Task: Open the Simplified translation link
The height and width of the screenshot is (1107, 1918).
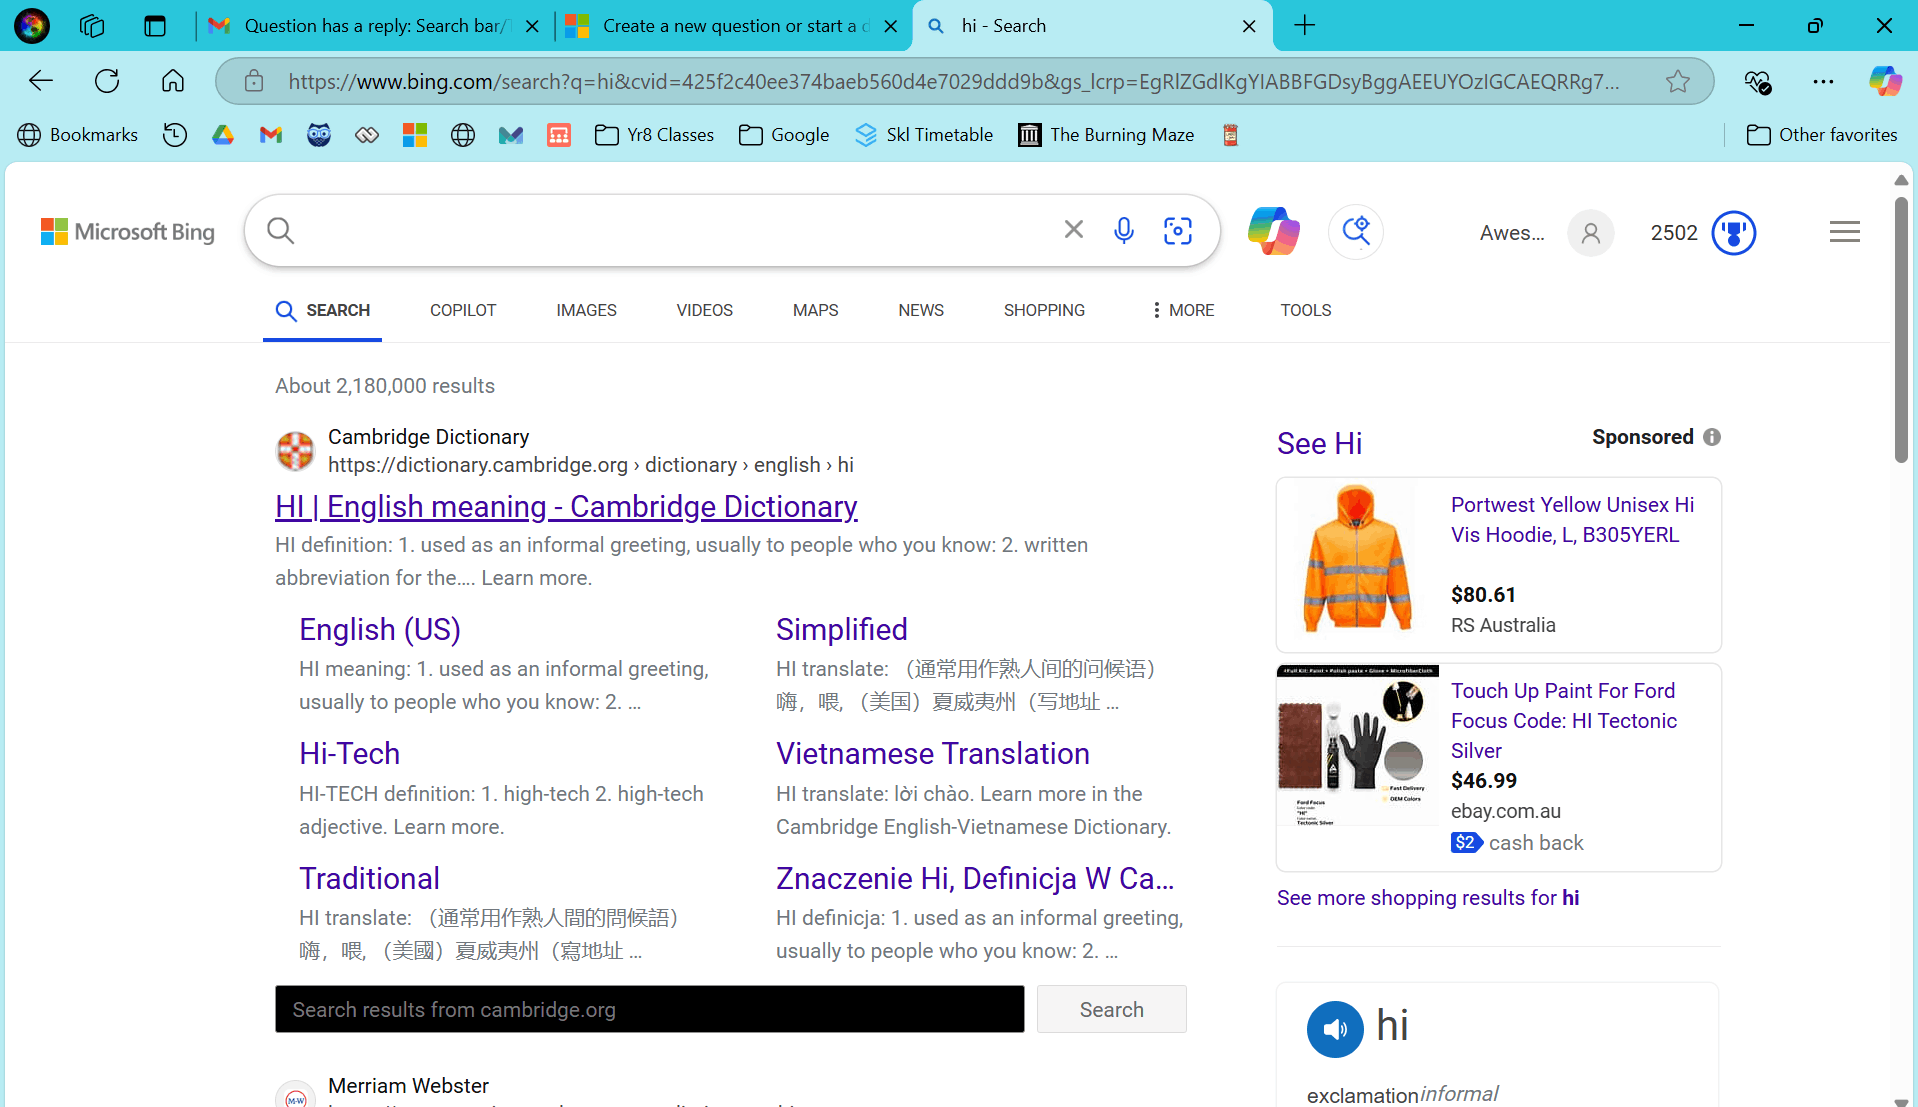Action: coord(842,630)
